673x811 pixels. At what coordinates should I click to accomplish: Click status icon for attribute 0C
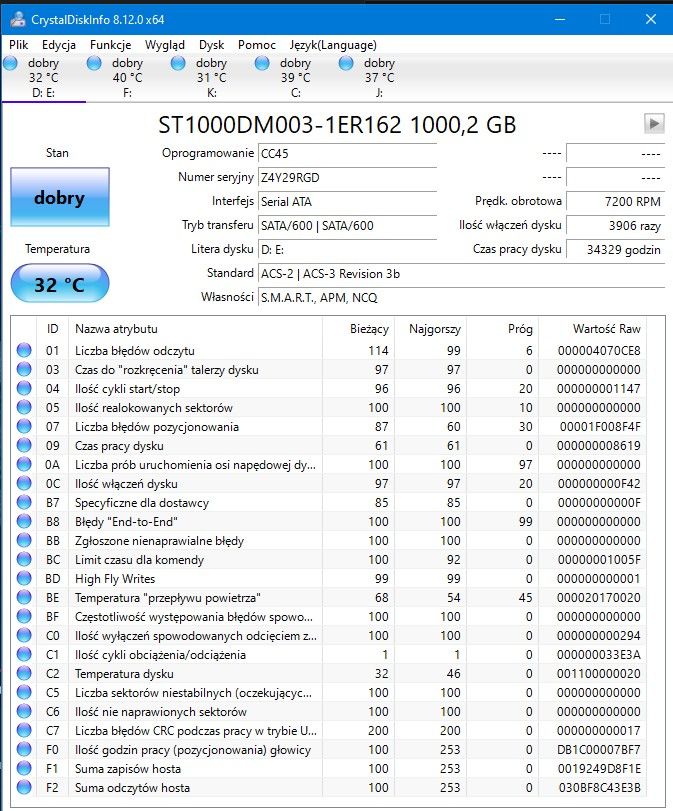point(24,483)
